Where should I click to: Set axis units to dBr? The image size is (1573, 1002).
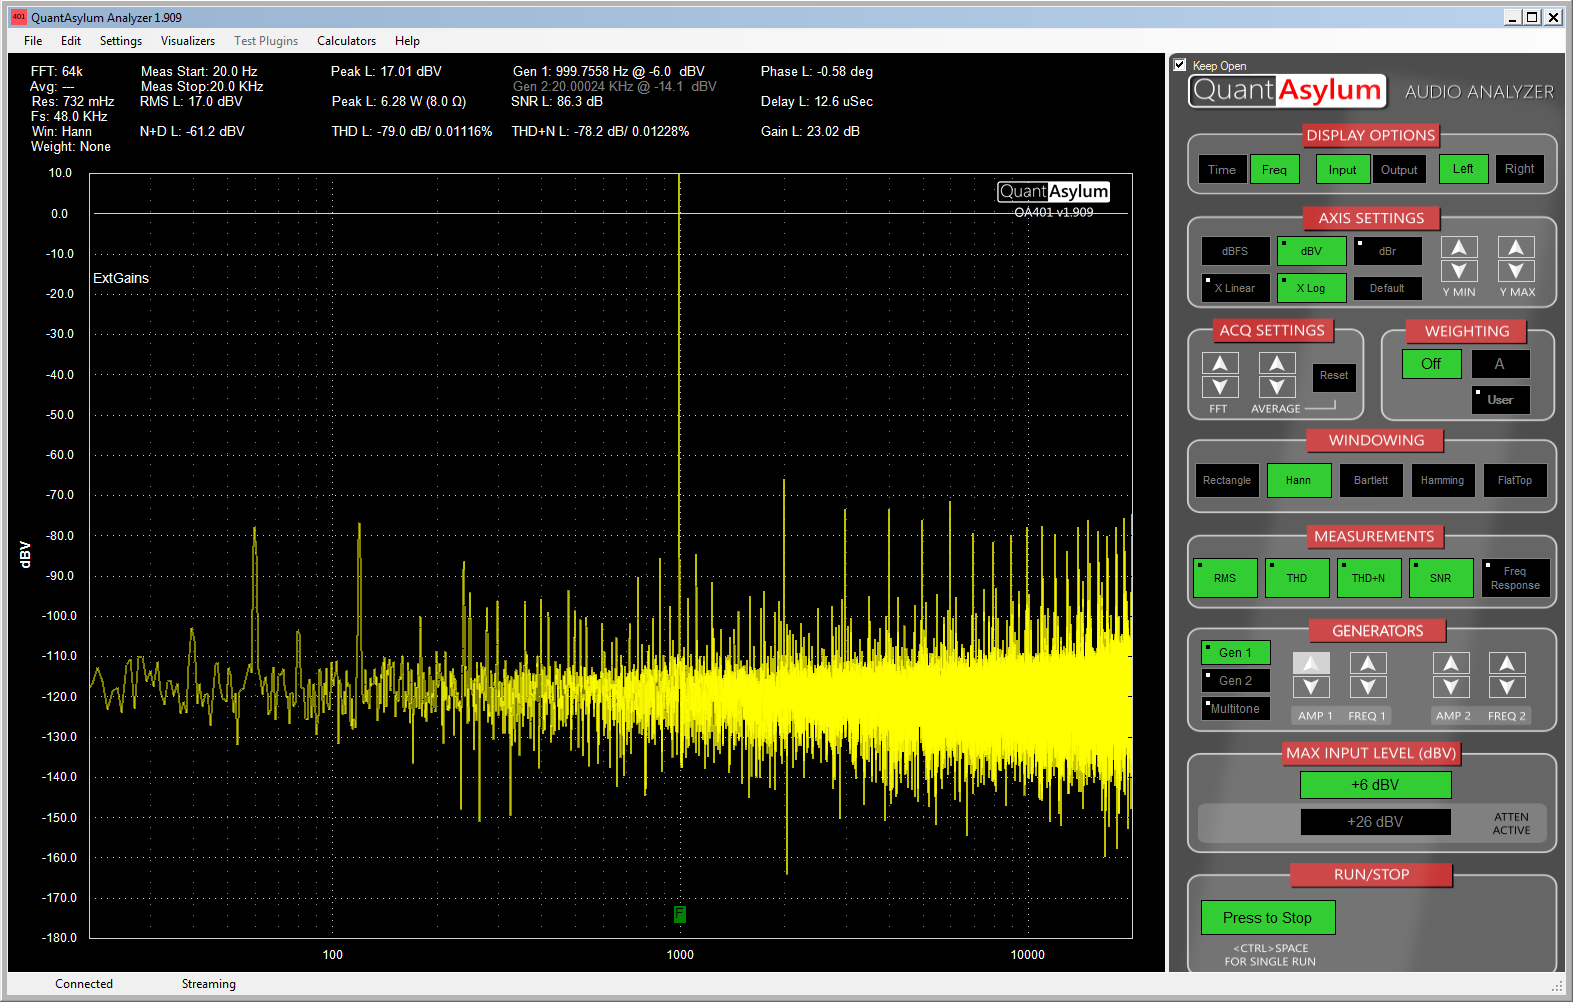point(1387,251)
